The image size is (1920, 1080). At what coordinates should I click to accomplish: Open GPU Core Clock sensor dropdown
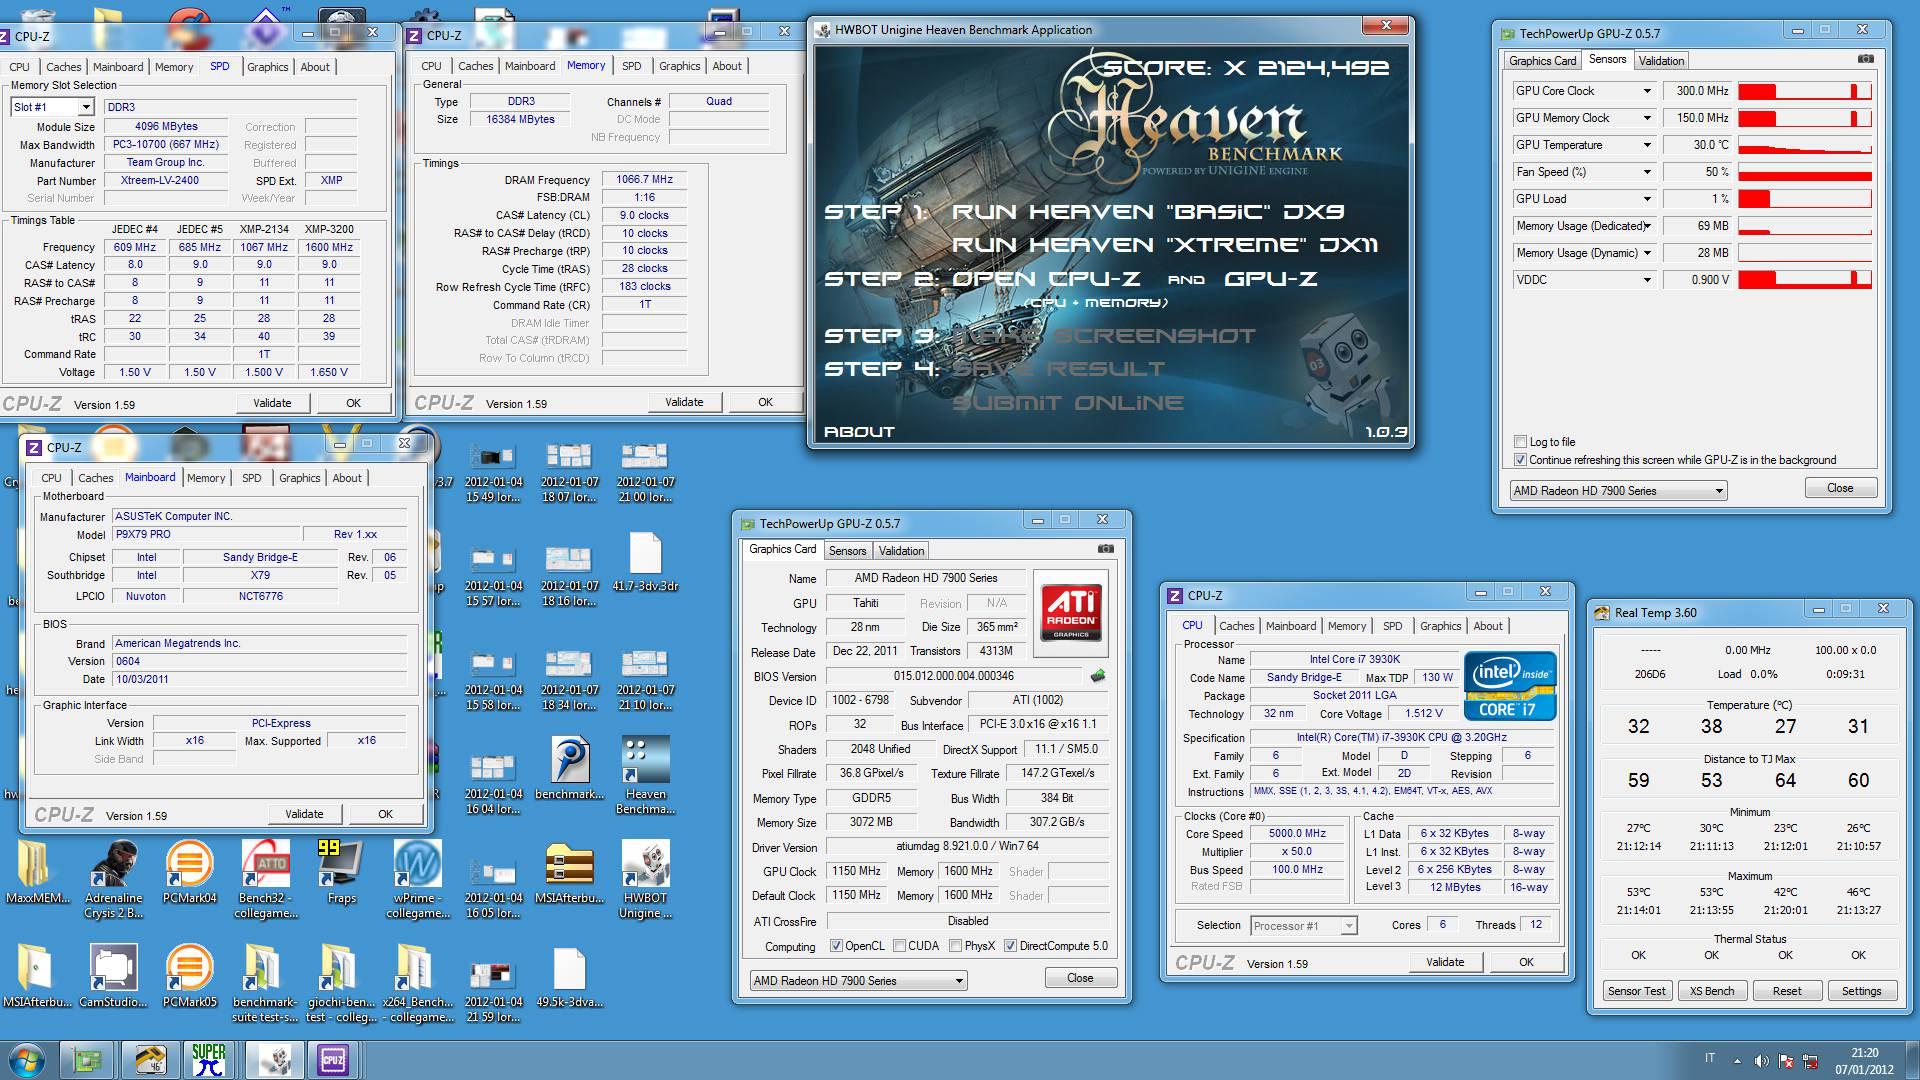tap(1583, 91)
